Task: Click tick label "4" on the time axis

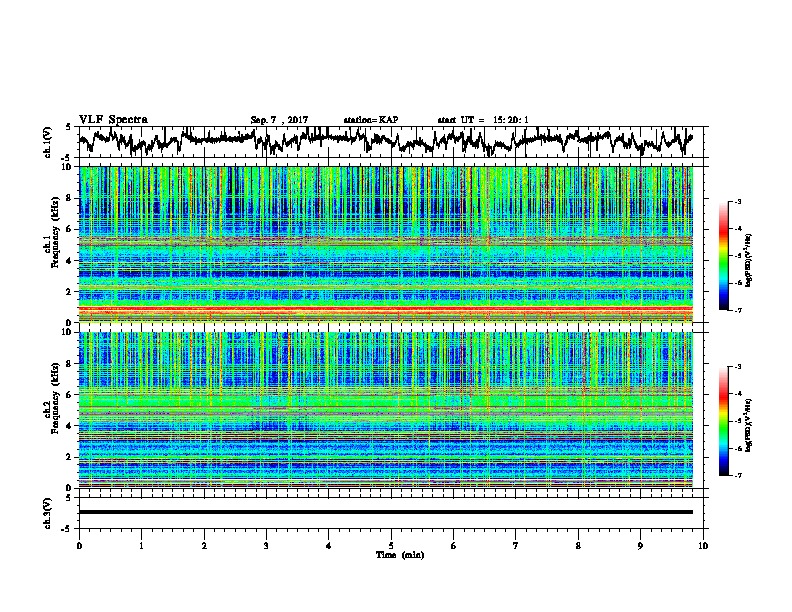Action: point(329,546)
